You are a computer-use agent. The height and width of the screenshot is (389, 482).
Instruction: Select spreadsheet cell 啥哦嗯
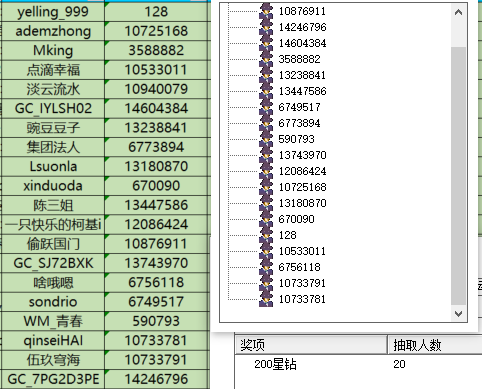(x=53, y=282)
